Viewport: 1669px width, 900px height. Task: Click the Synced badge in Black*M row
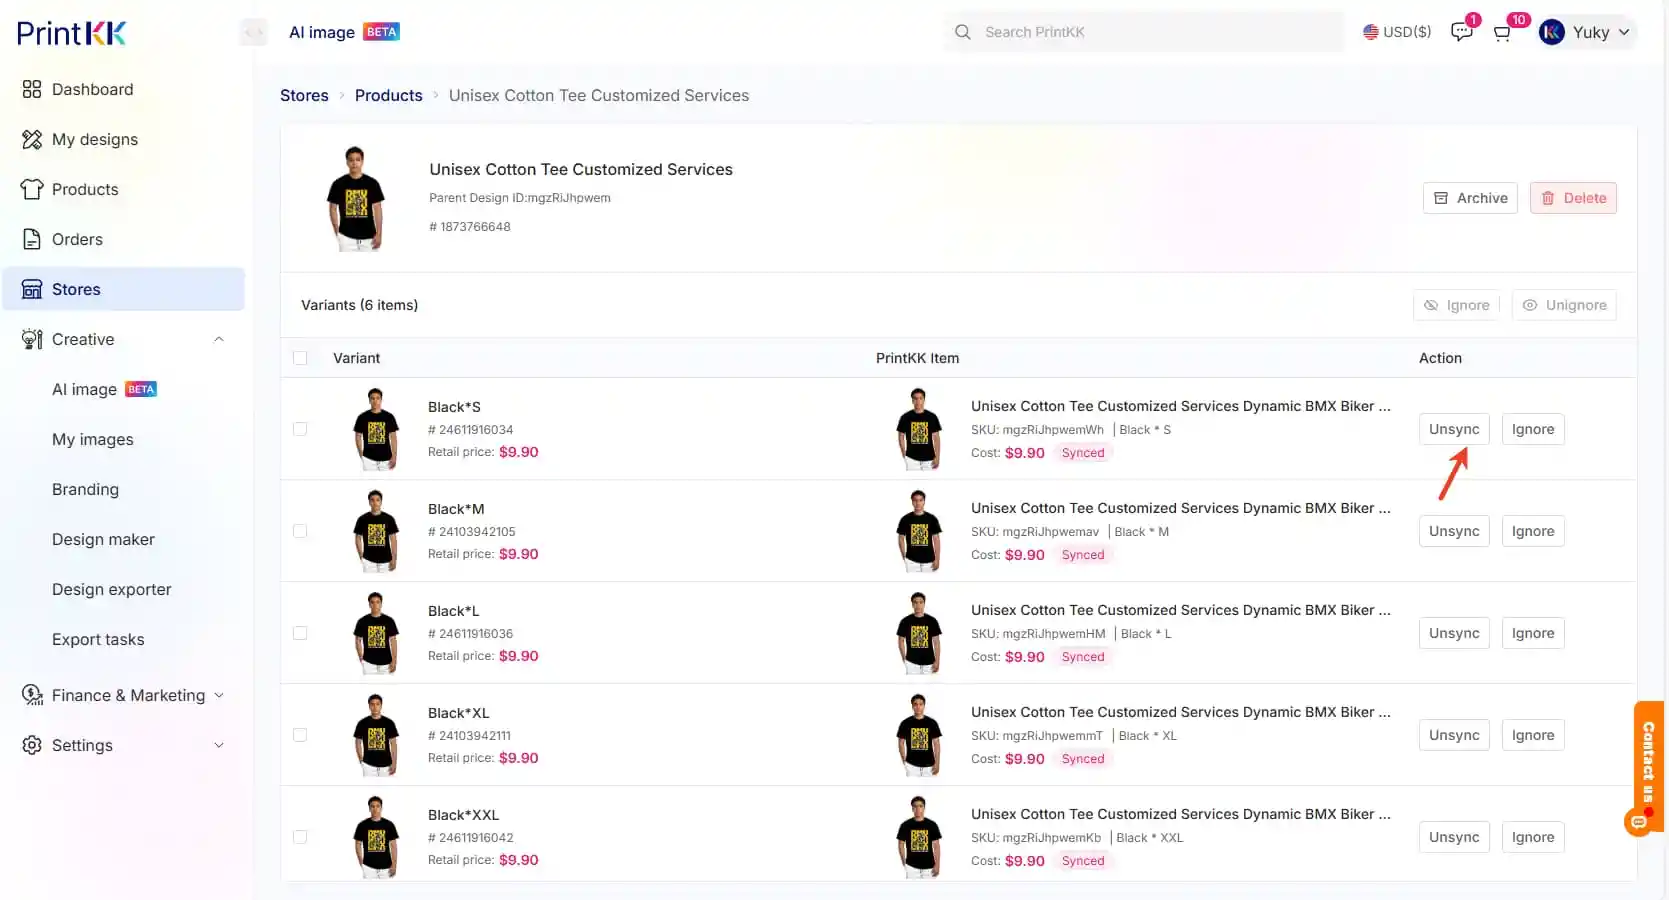coord(1083,555)
